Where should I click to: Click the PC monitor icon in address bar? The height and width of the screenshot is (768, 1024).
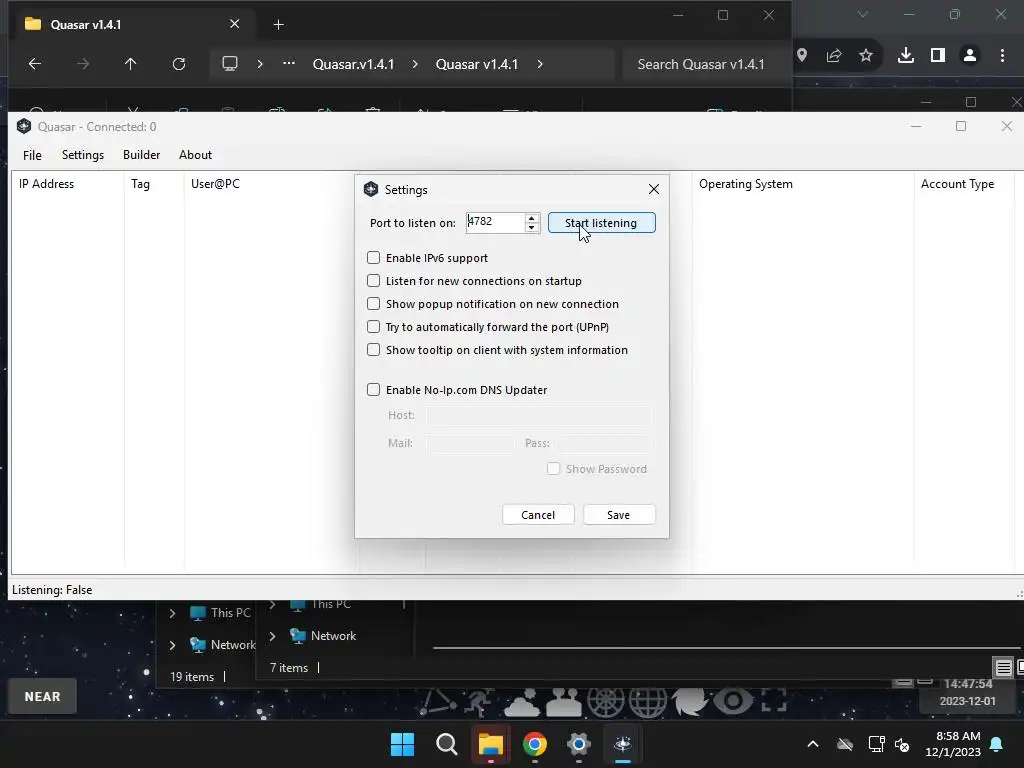[230, 64]
